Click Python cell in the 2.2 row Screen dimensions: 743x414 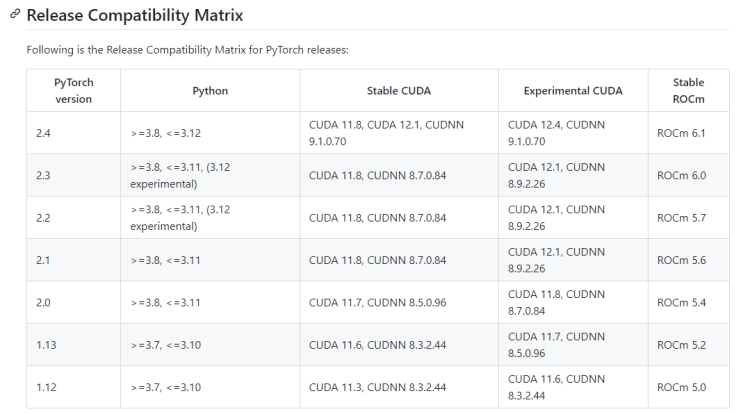coord(210,218)
